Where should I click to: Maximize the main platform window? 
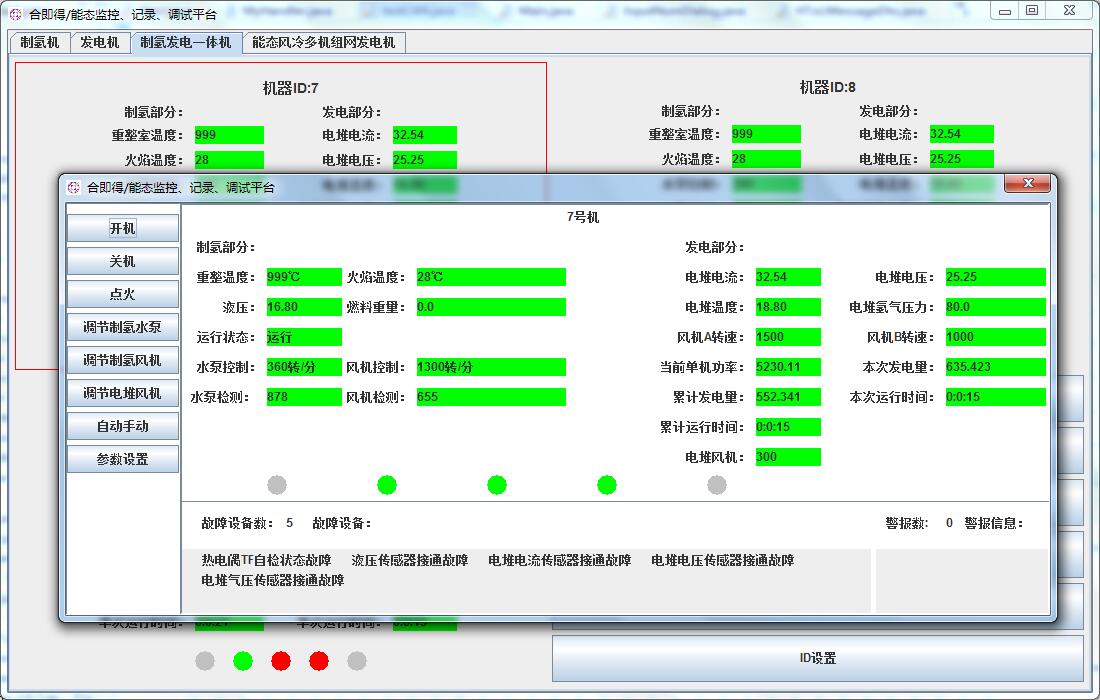[1032, 10]
